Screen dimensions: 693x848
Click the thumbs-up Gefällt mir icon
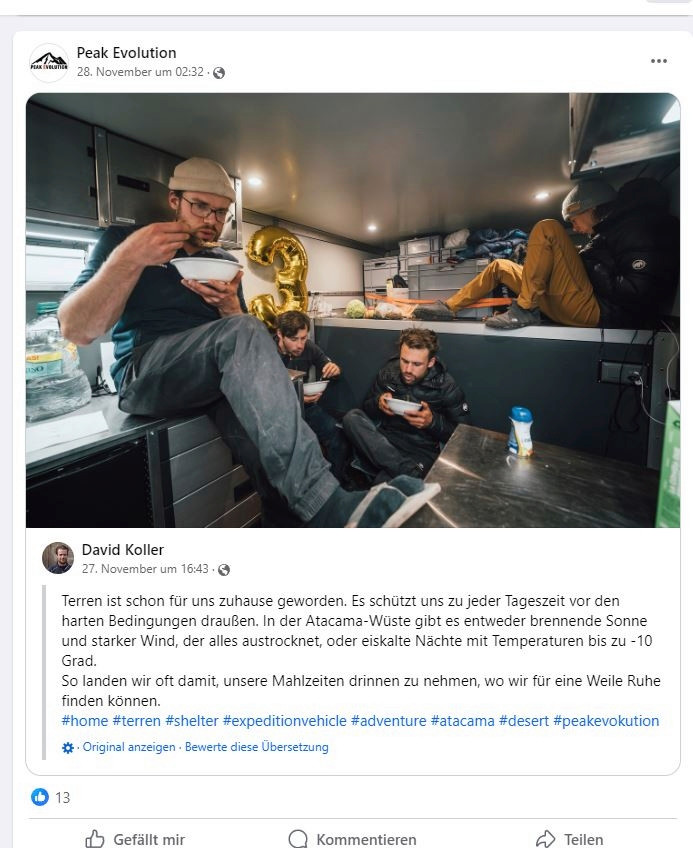[x=95, y=839]
